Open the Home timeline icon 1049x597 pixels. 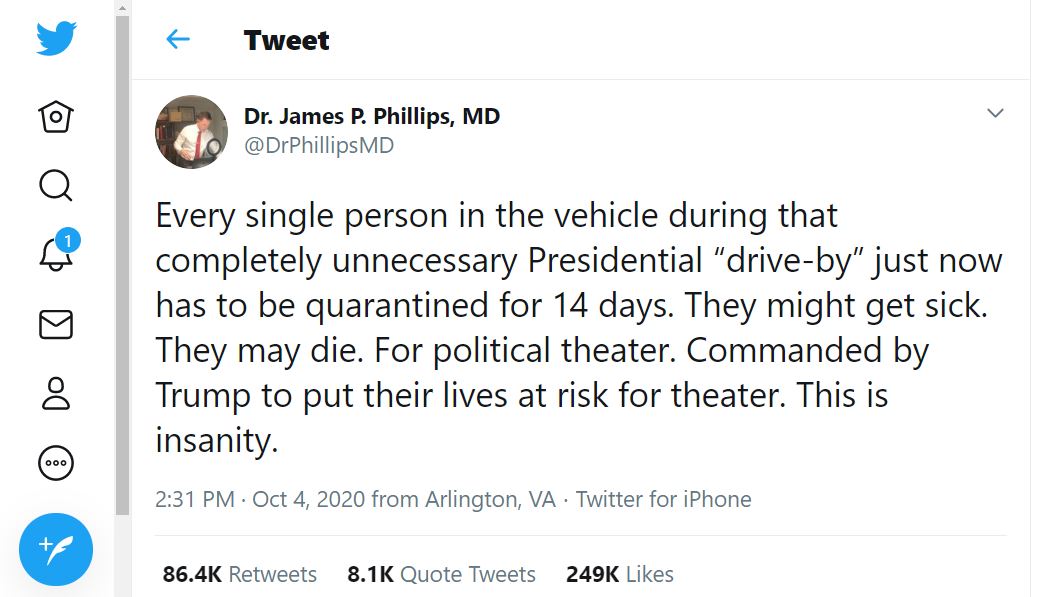tap(56, 117)
